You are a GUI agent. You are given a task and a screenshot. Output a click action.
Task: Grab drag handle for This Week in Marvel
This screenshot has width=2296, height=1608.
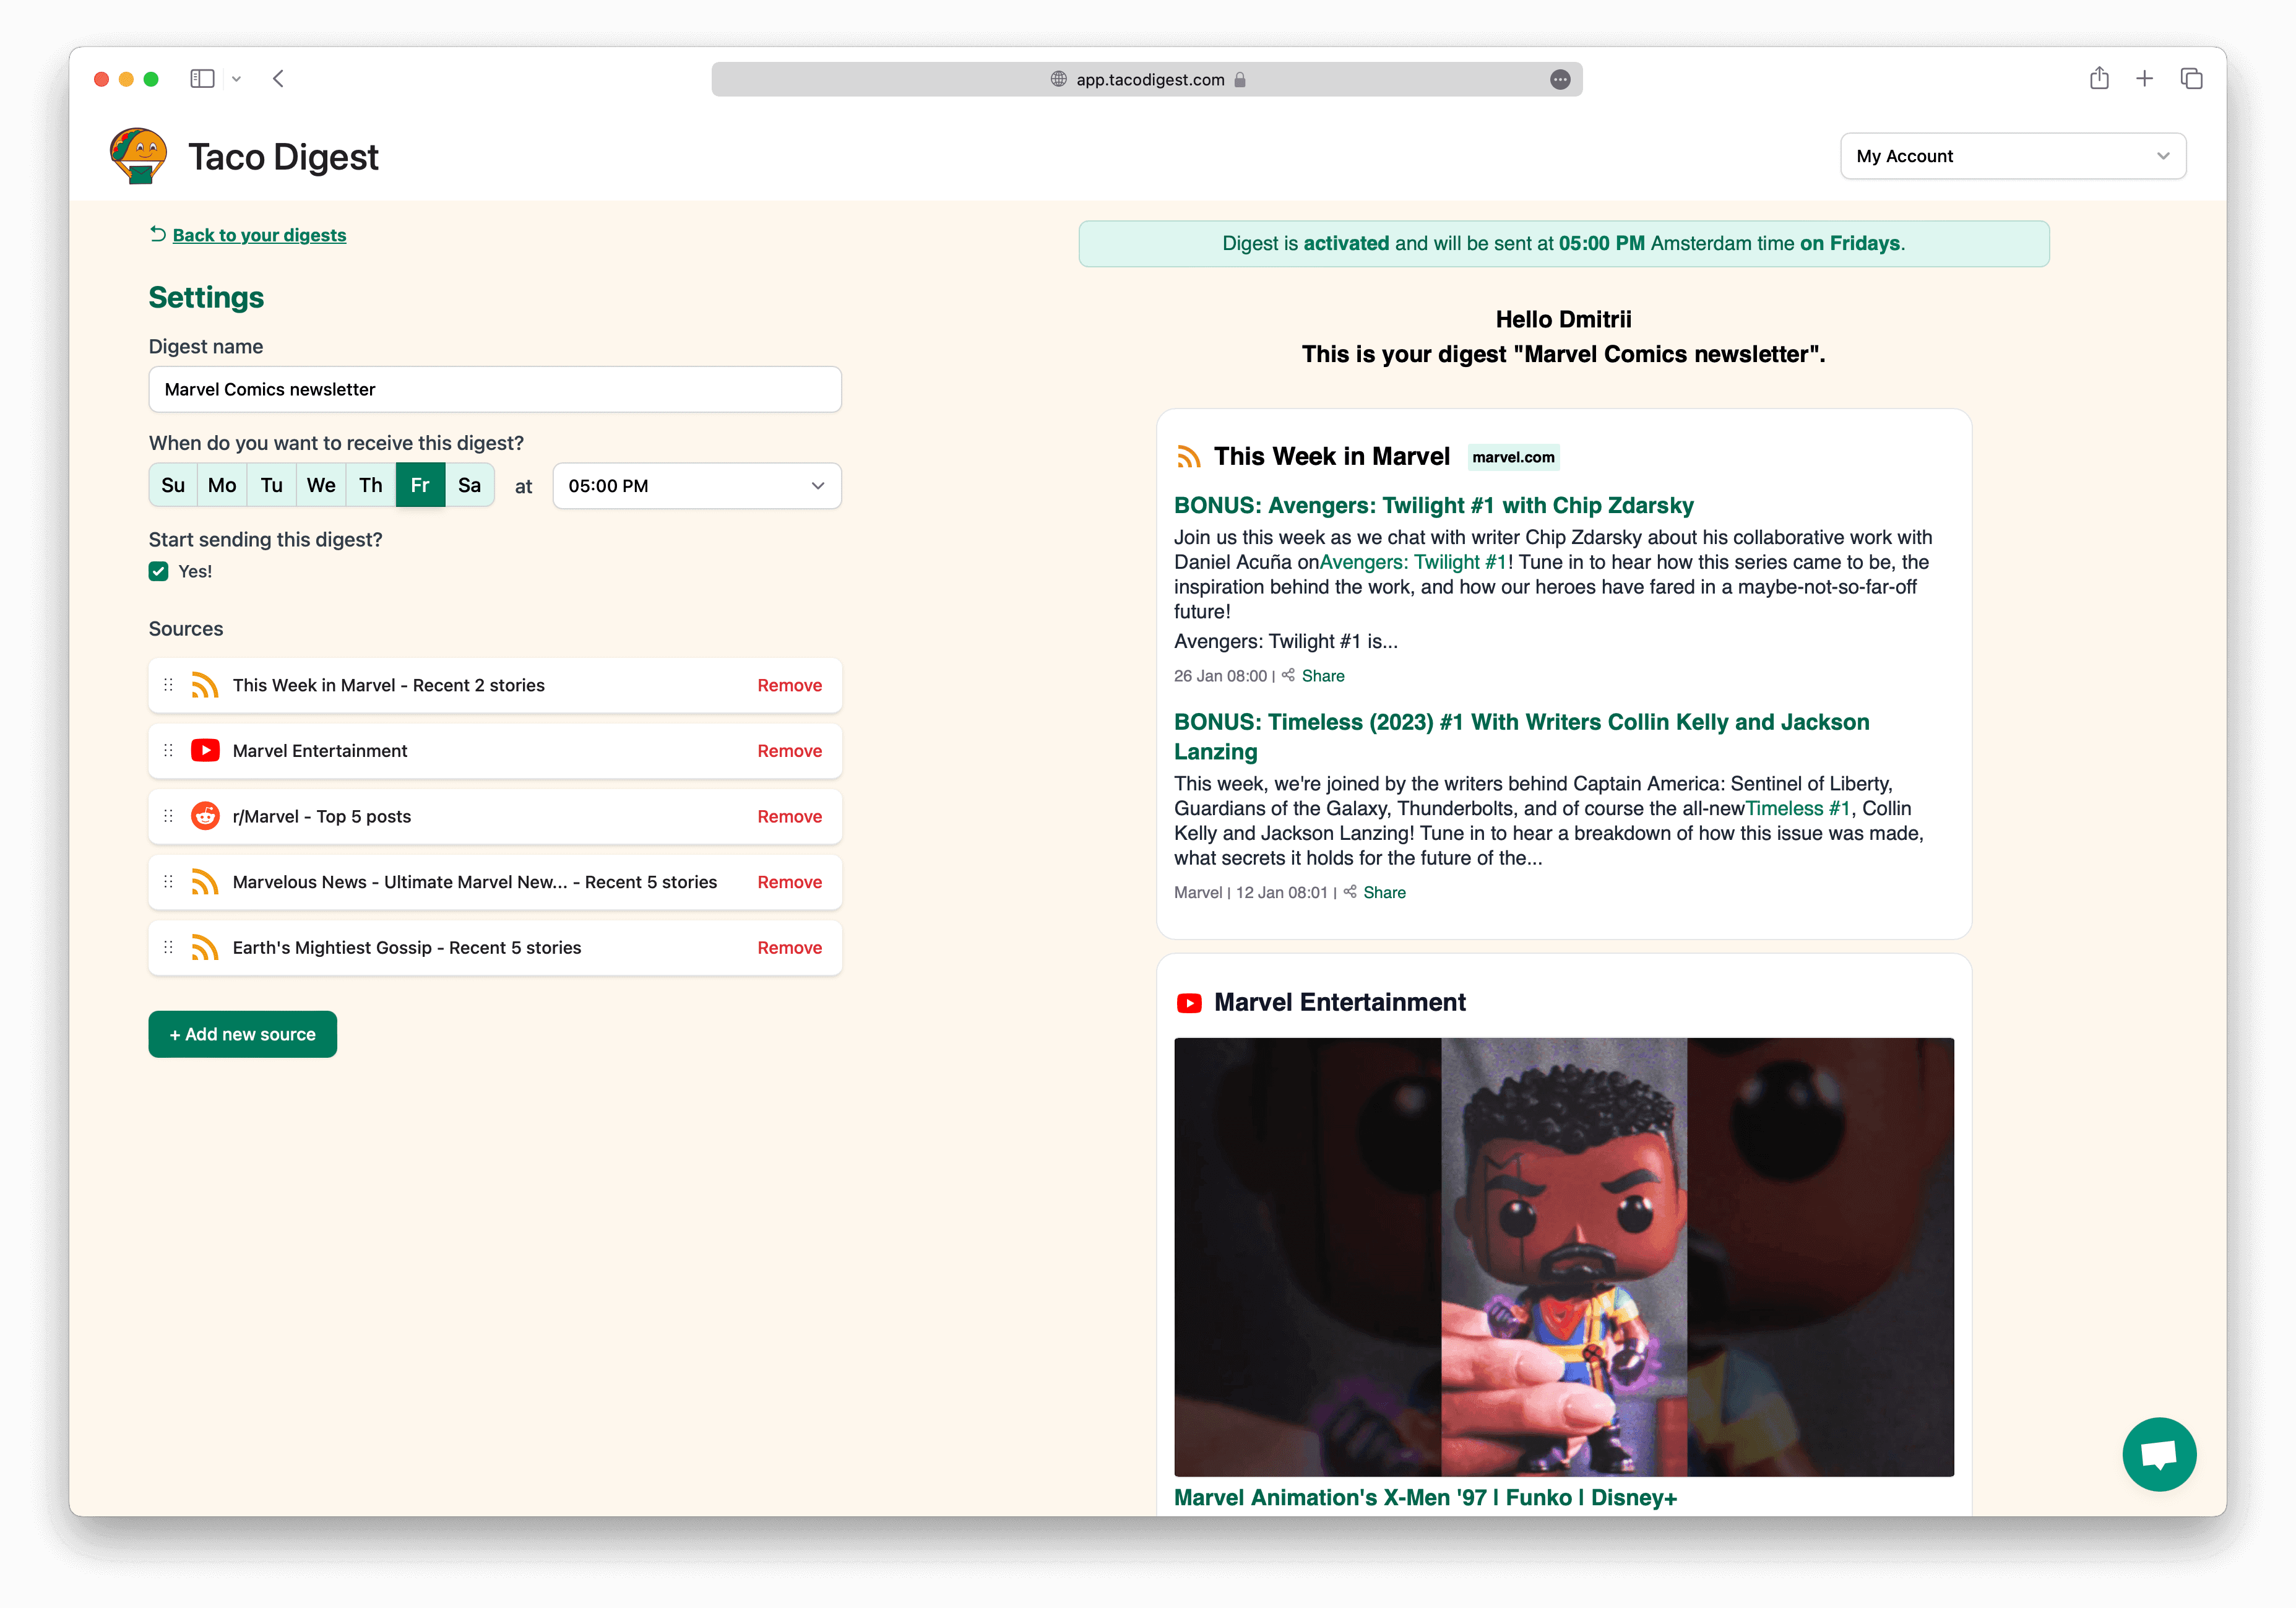(x=168, y=685)
